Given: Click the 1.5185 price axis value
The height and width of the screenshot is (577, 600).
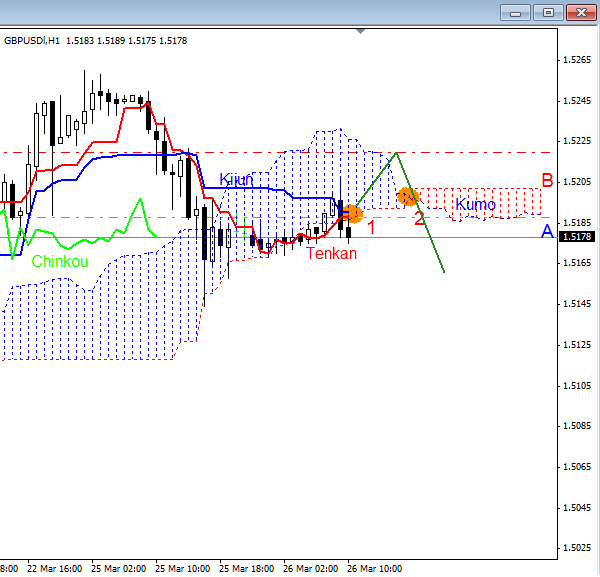Looking at the screenshot, I should [x=577, y=223].
